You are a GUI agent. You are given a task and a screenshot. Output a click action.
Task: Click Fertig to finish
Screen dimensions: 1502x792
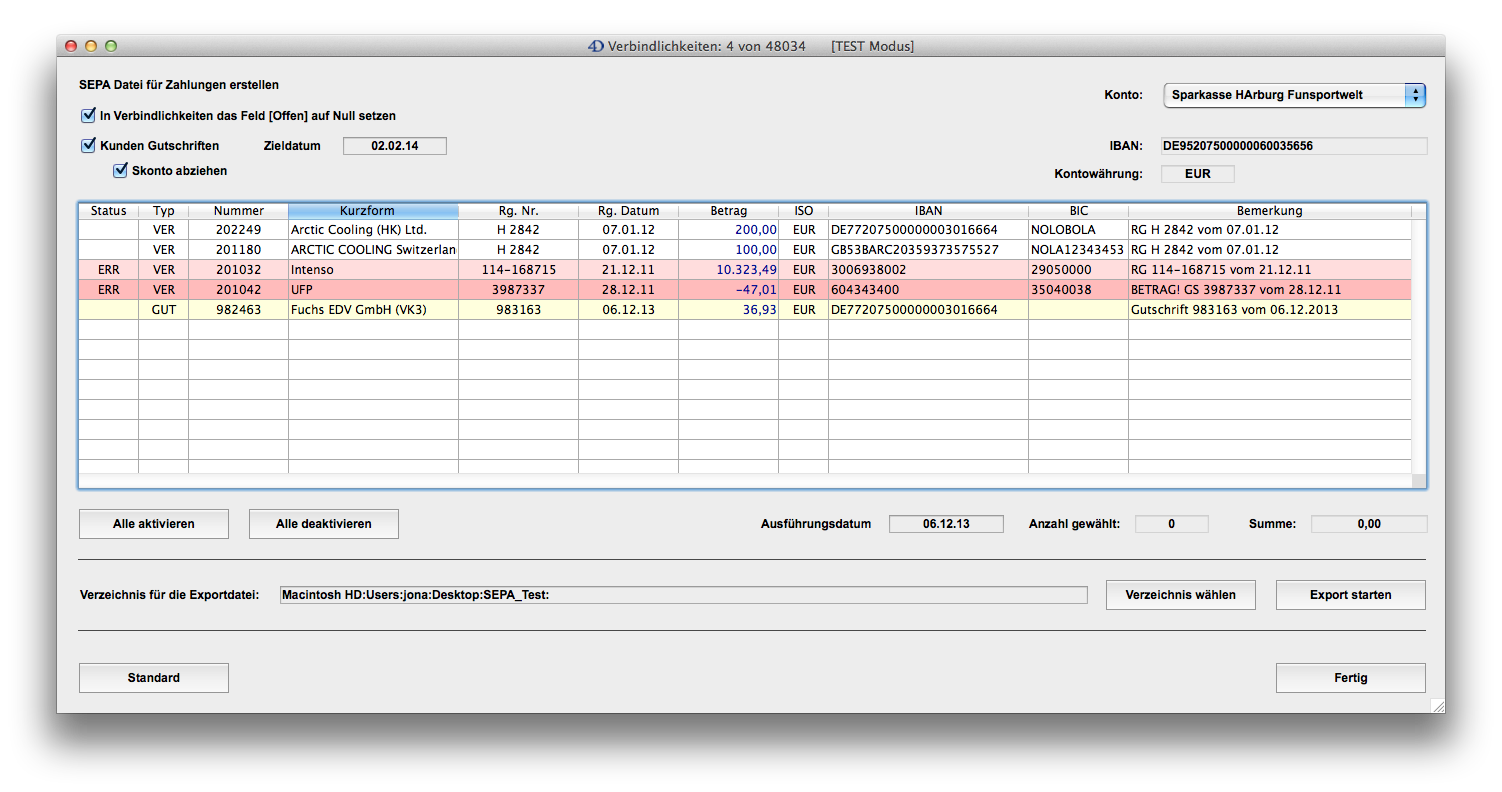click(1350, 678)
